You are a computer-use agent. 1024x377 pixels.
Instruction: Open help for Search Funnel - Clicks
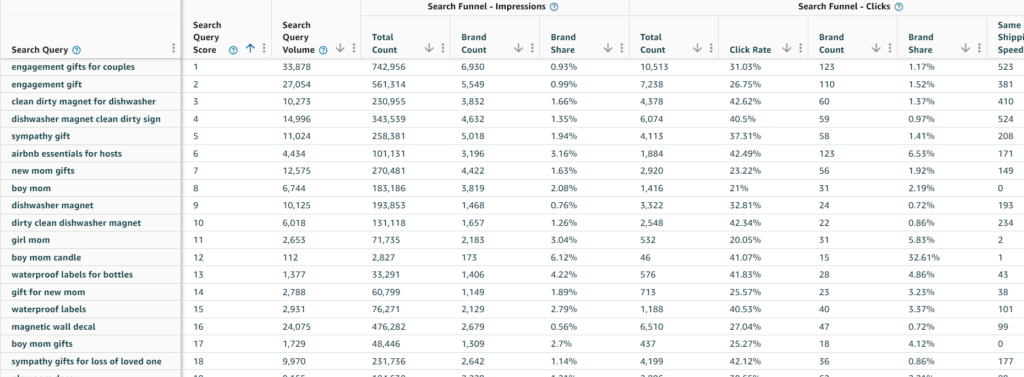[899, 7]
